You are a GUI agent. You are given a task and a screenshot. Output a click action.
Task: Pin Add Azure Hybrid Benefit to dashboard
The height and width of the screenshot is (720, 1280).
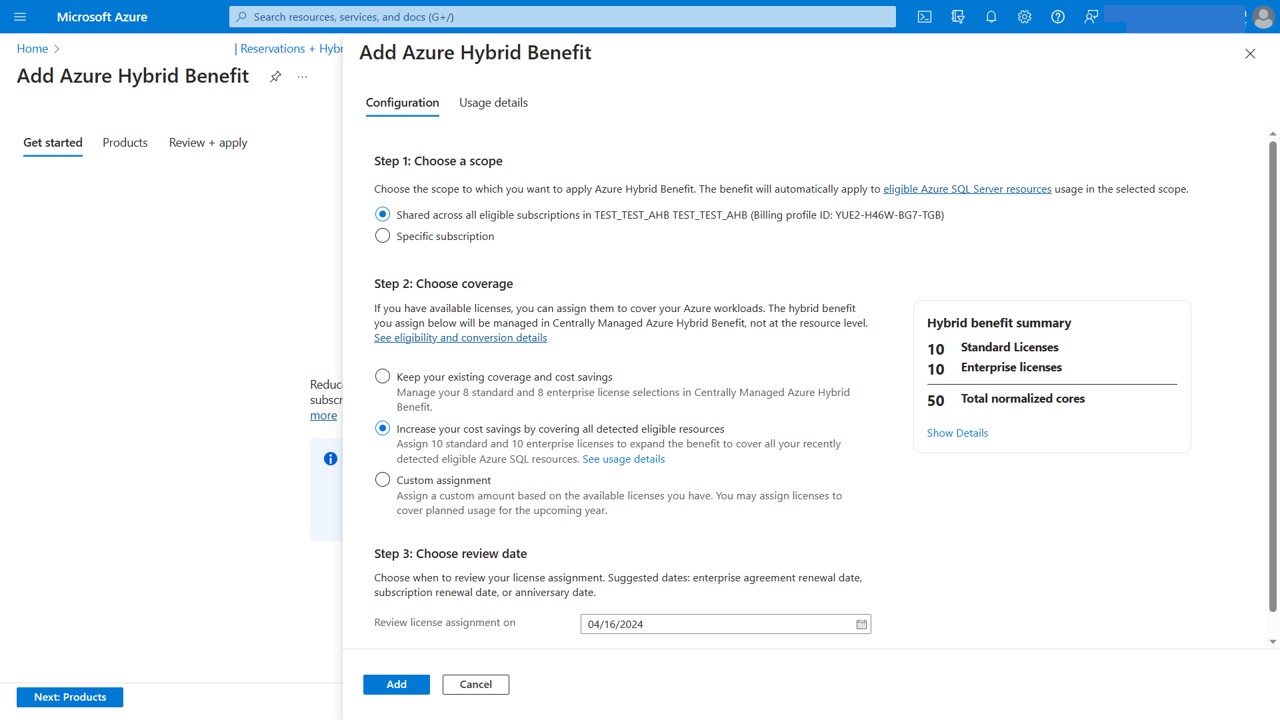(x=275, y=76)
